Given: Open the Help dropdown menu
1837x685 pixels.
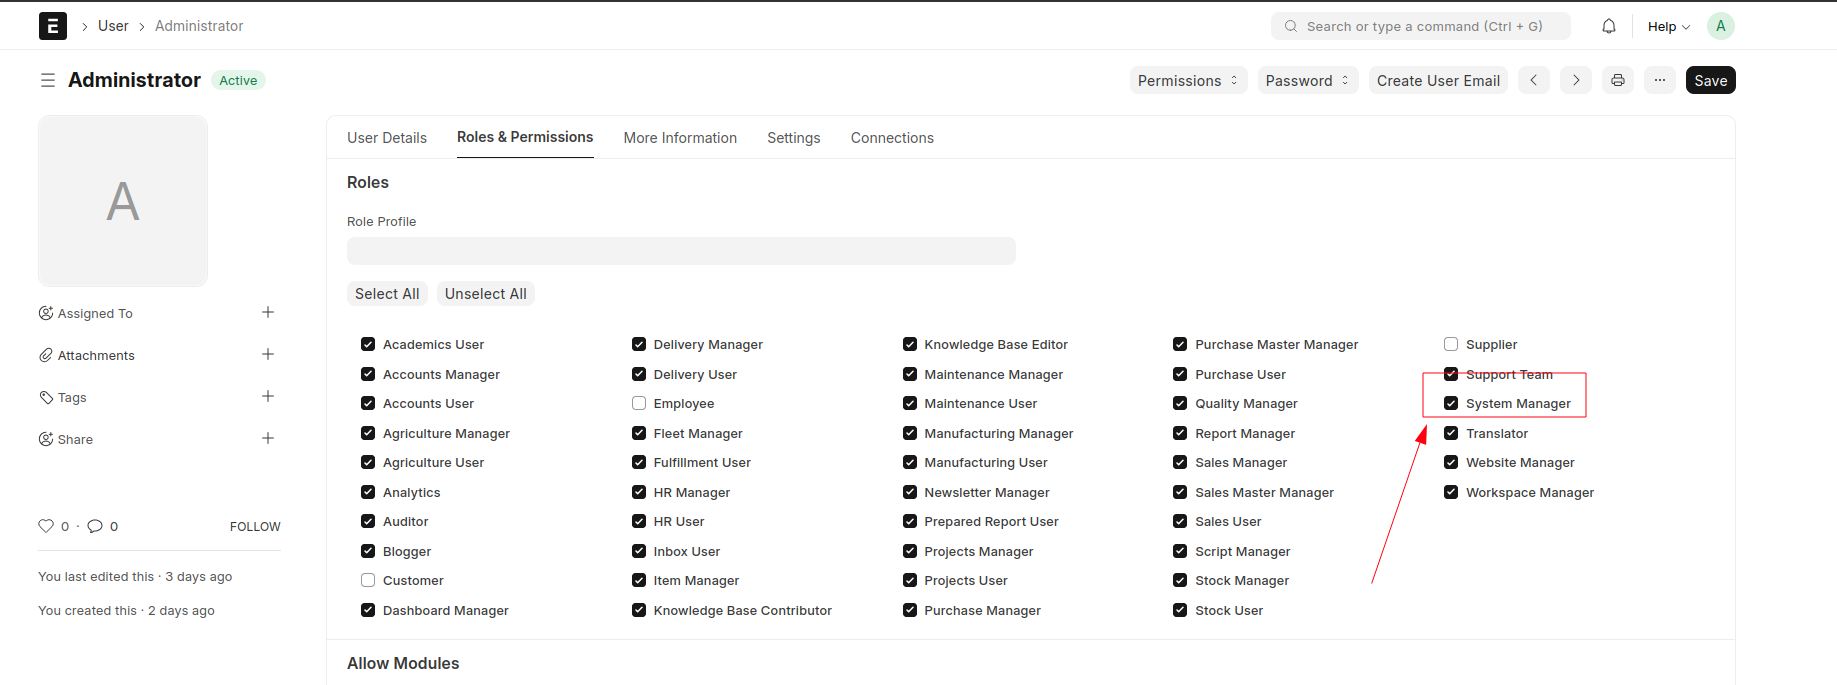Looking at the screenshot, I should click(1668, 27).
